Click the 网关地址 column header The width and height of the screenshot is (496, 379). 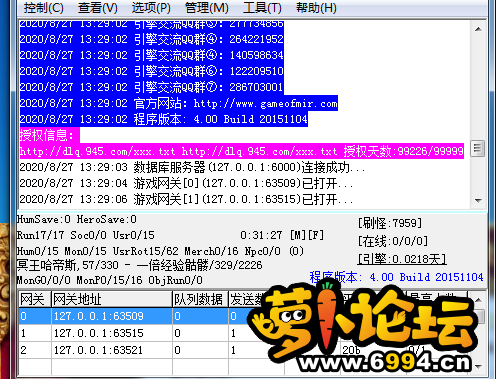(x=112, y=299)
